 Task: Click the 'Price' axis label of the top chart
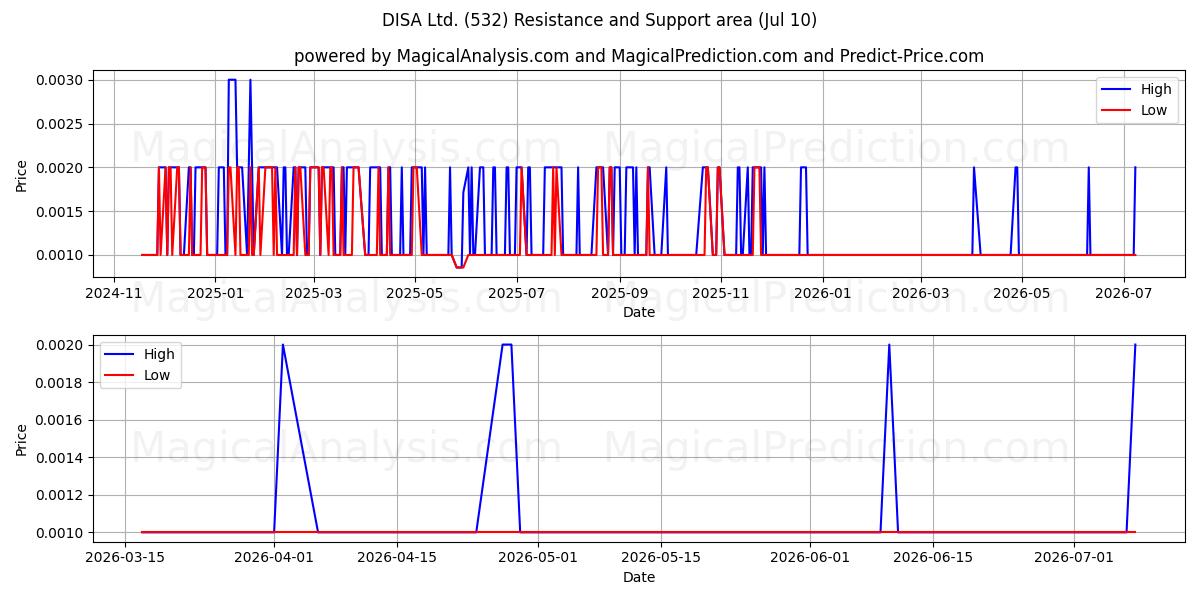(x=22, y=175)
